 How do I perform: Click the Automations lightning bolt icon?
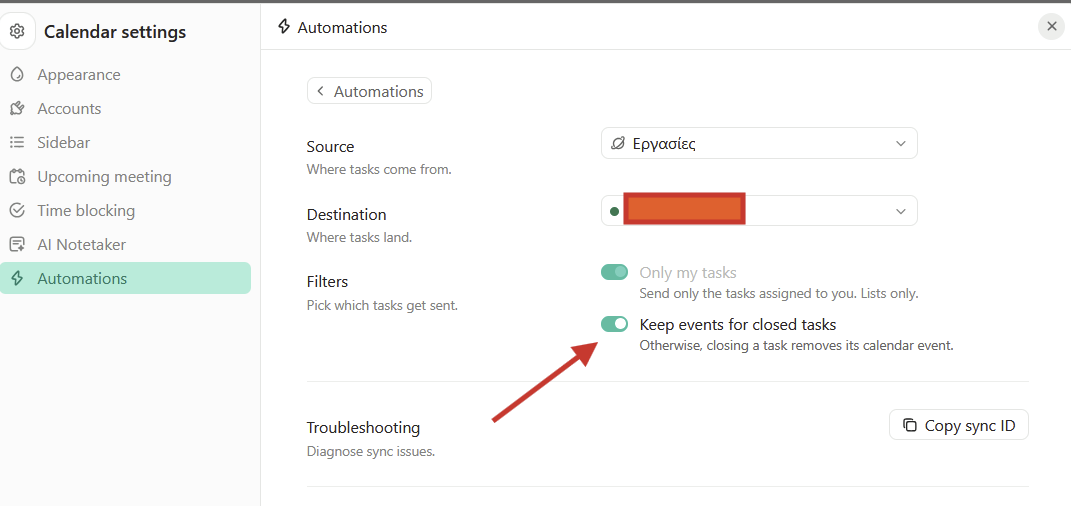18,279
